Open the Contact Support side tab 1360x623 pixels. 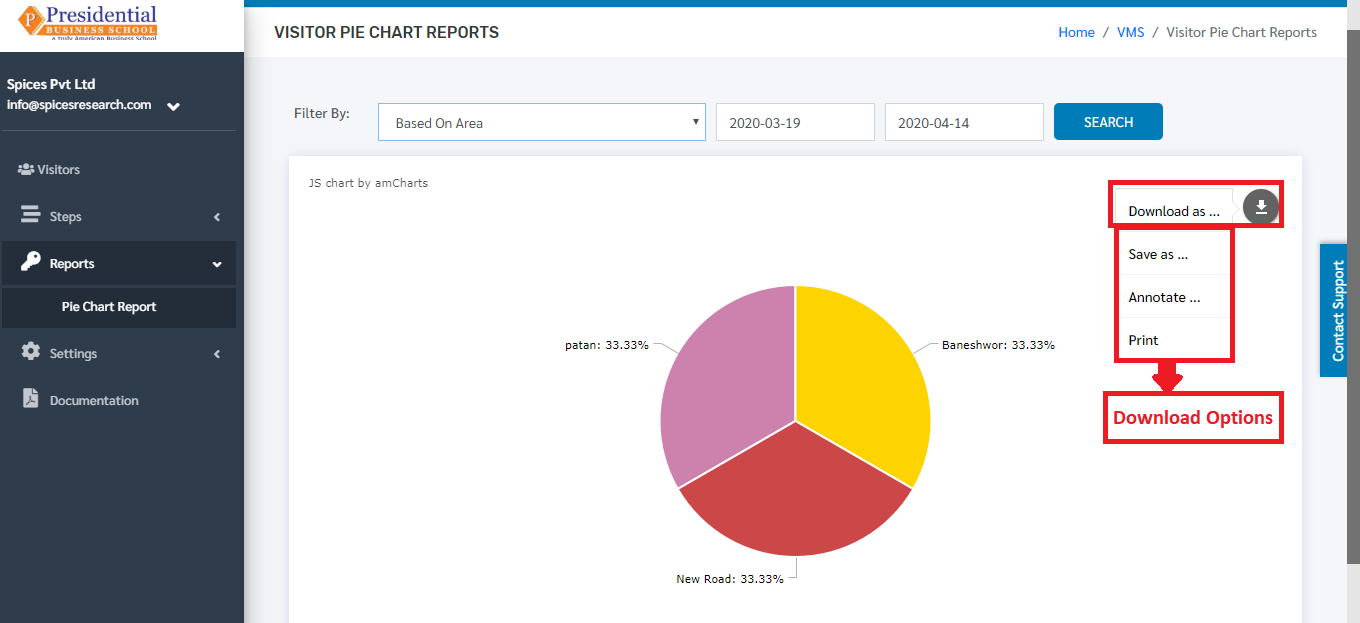1339,310
